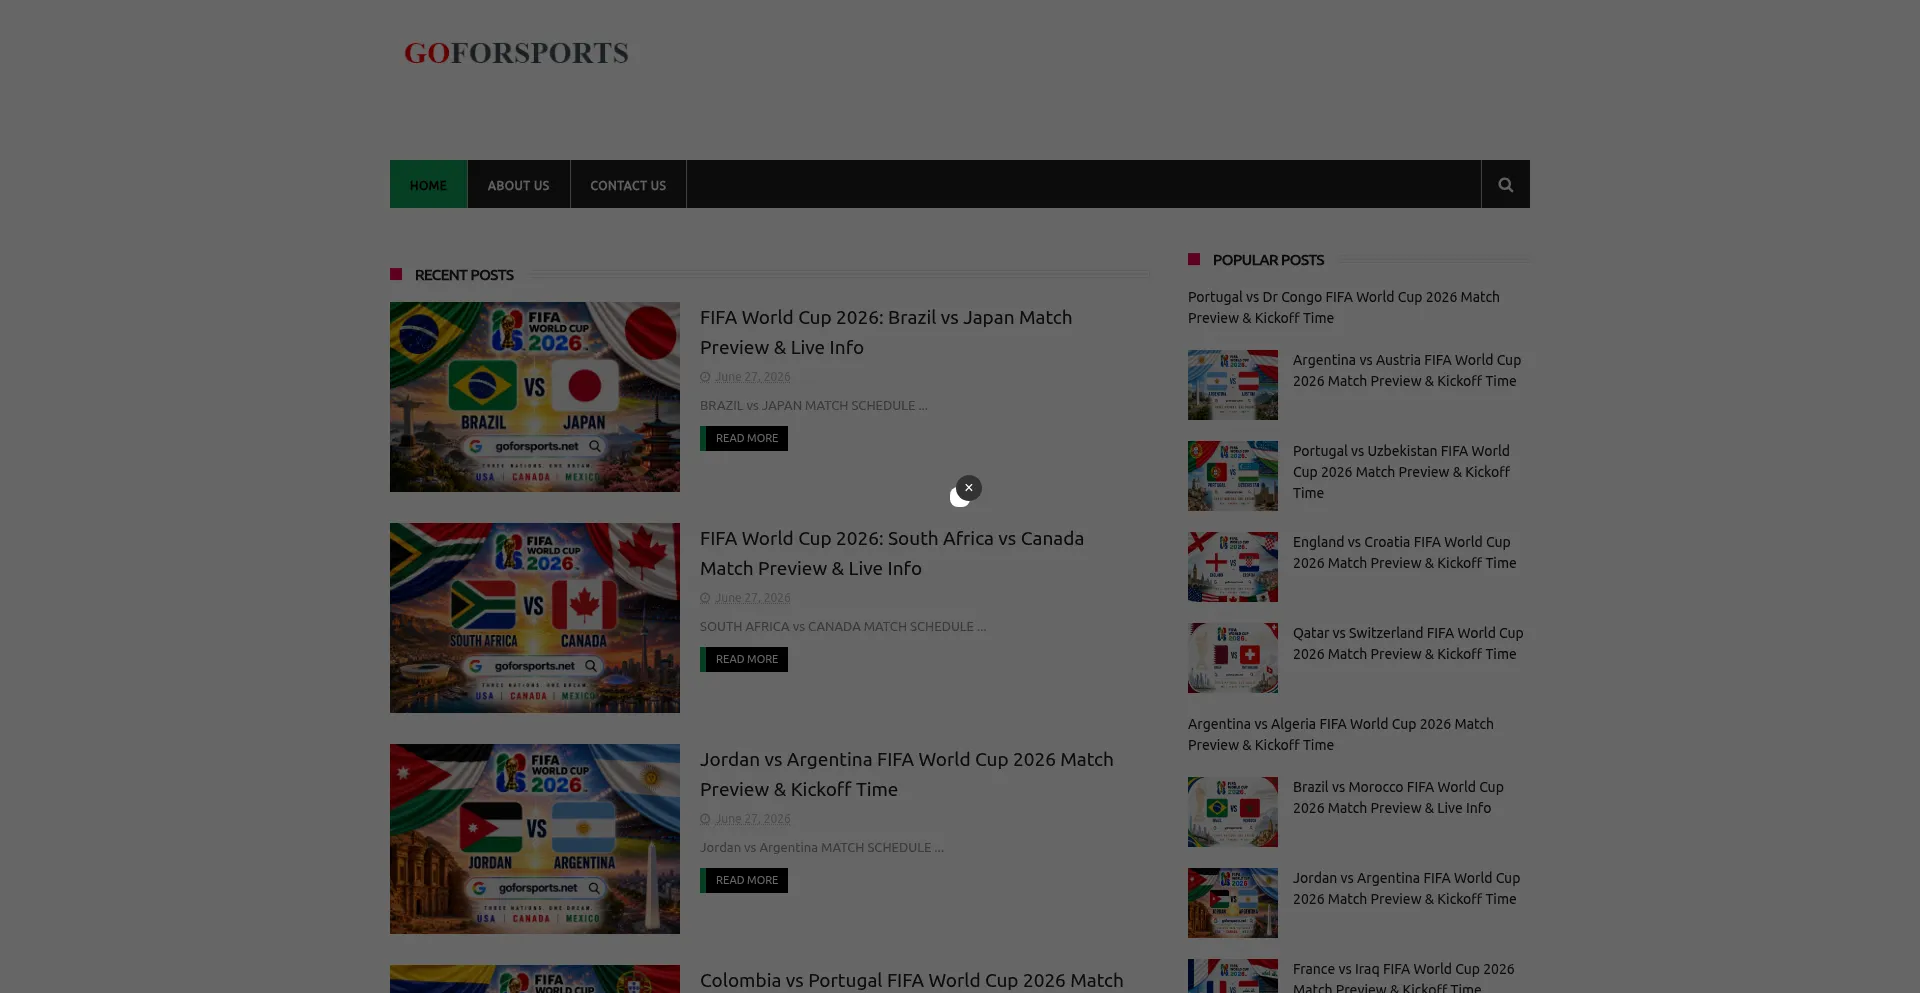Click date under Jordan vs Argentina post
1920x993 pixels.
752,819
